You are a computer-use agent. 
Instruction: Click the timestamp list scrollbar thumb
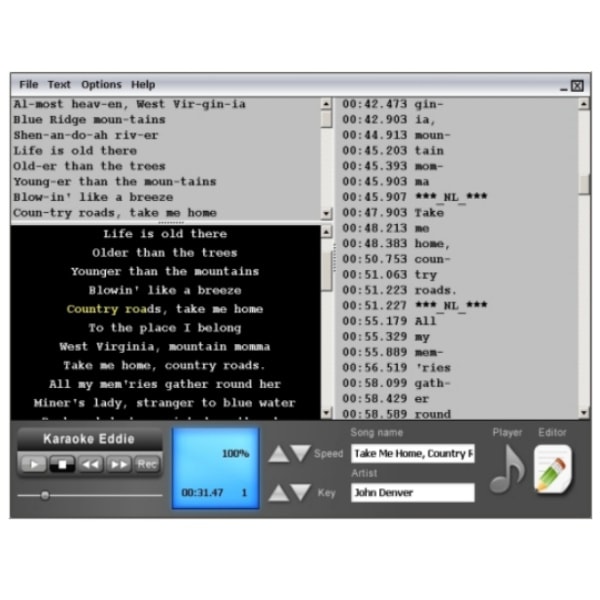point(584,184)
